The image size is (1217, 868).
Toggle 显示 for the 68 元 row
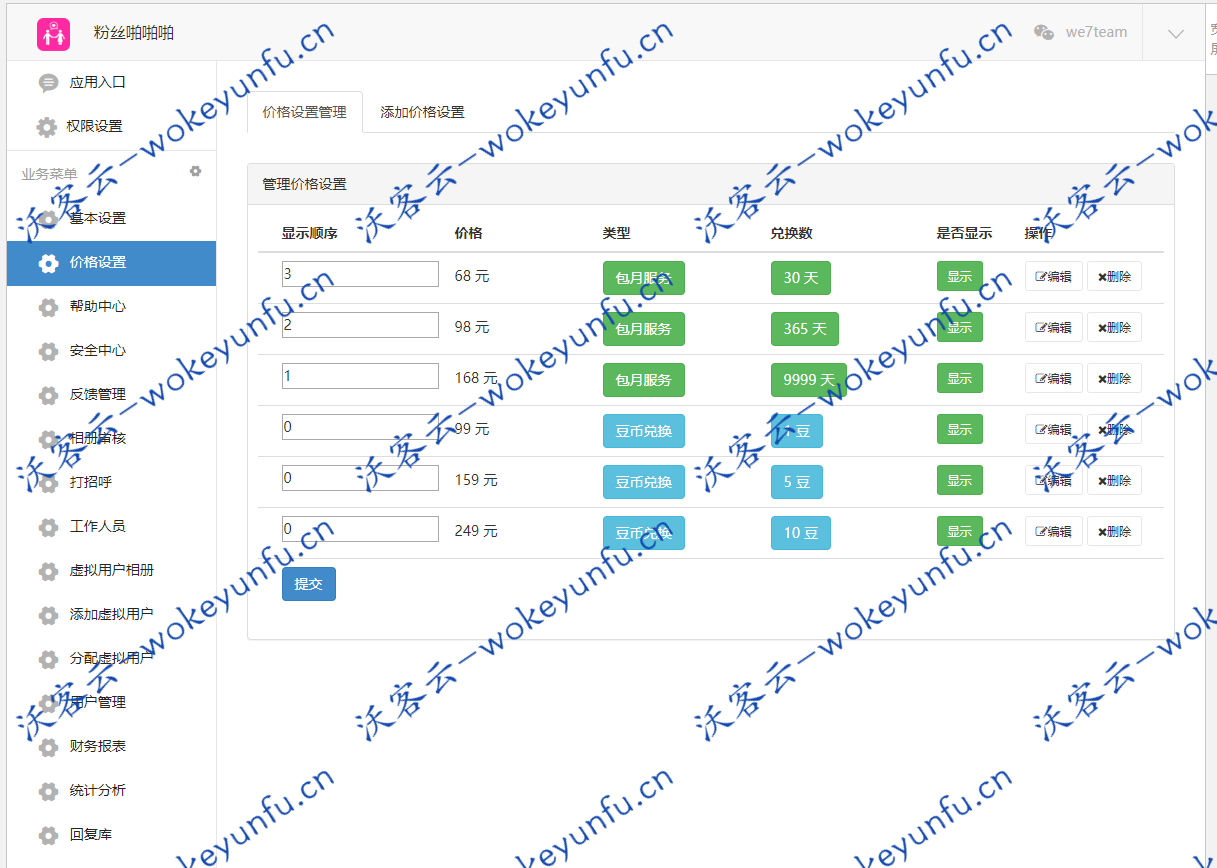point(960,276)
